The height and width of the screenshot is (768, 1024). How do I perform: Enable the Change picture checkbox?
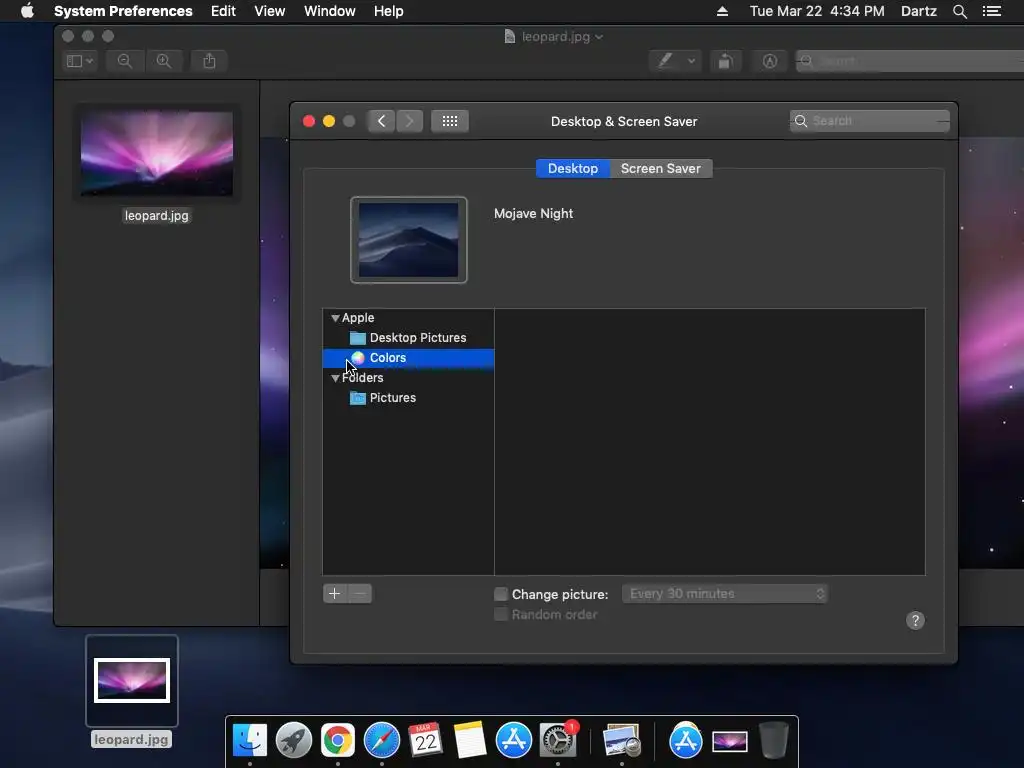click(x=501, y=594)
